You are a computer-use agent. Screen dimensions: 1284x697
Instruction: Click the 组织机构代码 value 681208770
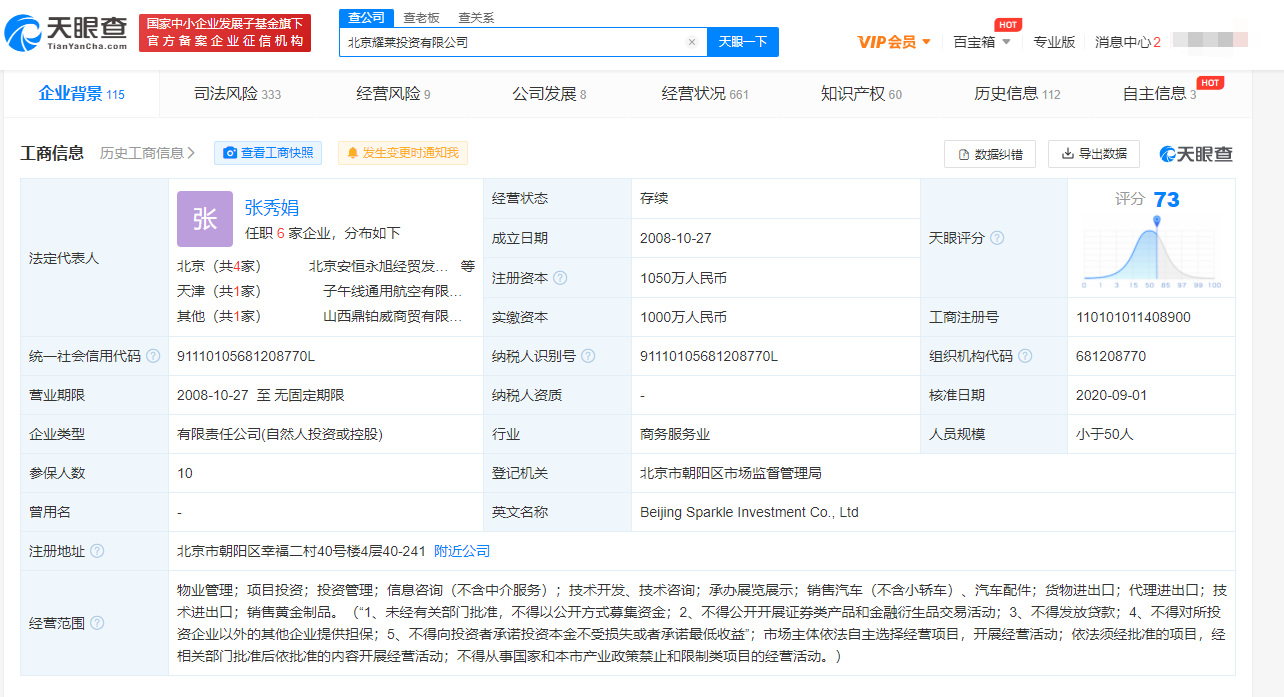(x=1111, y=356)
